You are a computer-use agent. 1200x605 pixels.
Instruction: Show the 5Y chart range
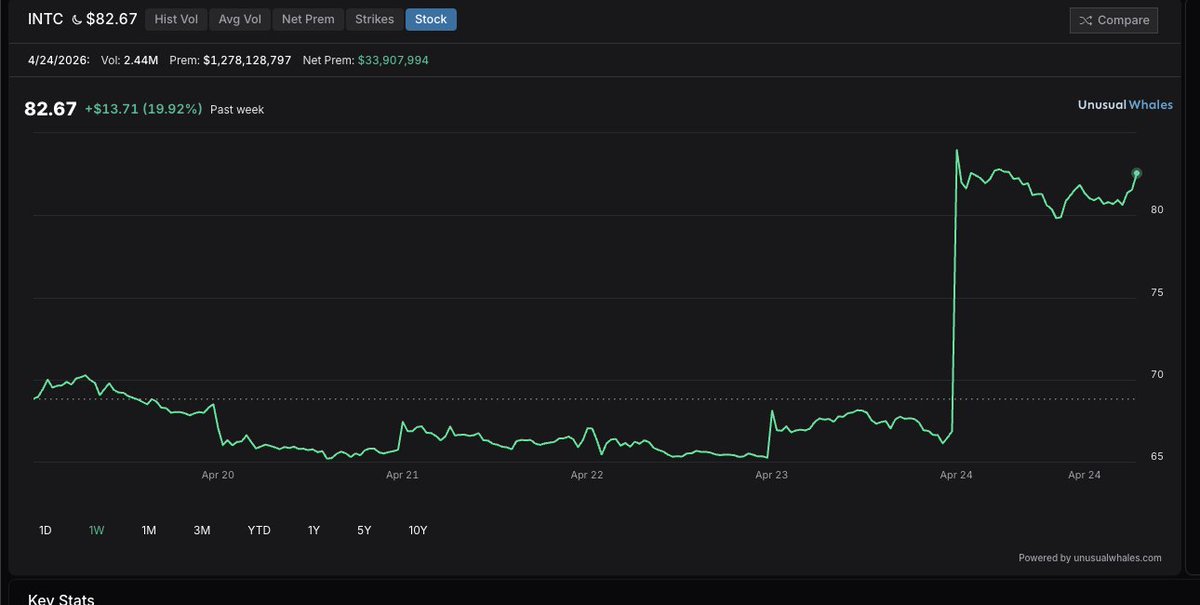(x=363, y=530)
